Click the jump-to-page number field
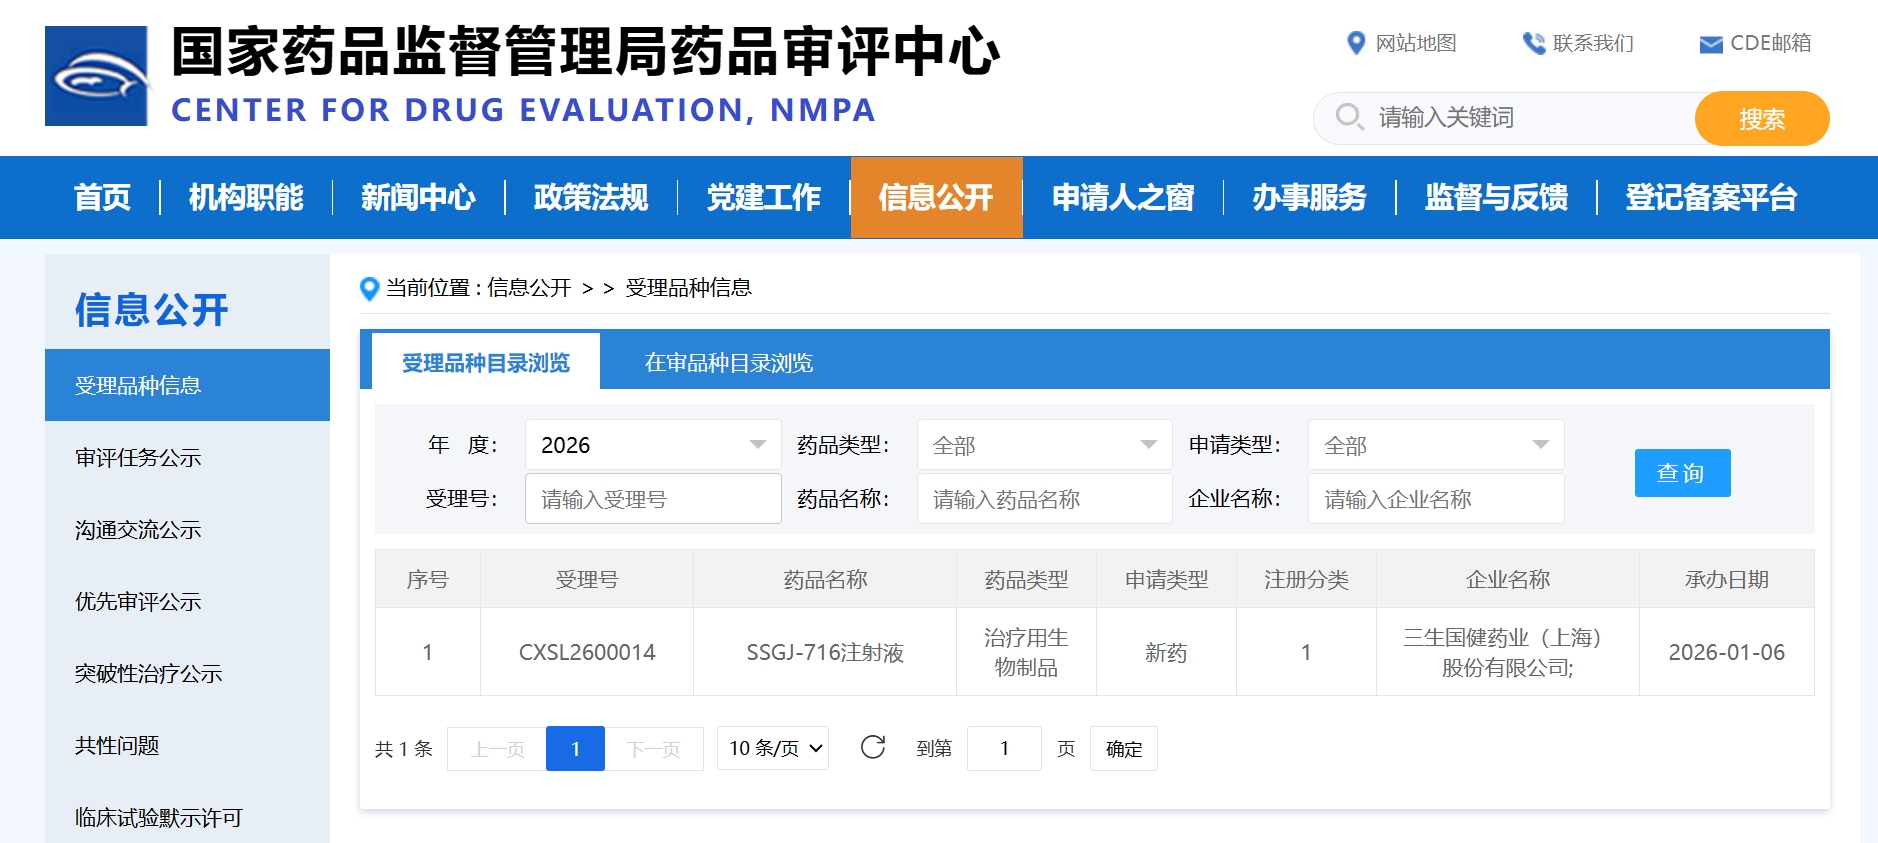This screenshot has width=1878, height=843. click(x=1004, y=748)
